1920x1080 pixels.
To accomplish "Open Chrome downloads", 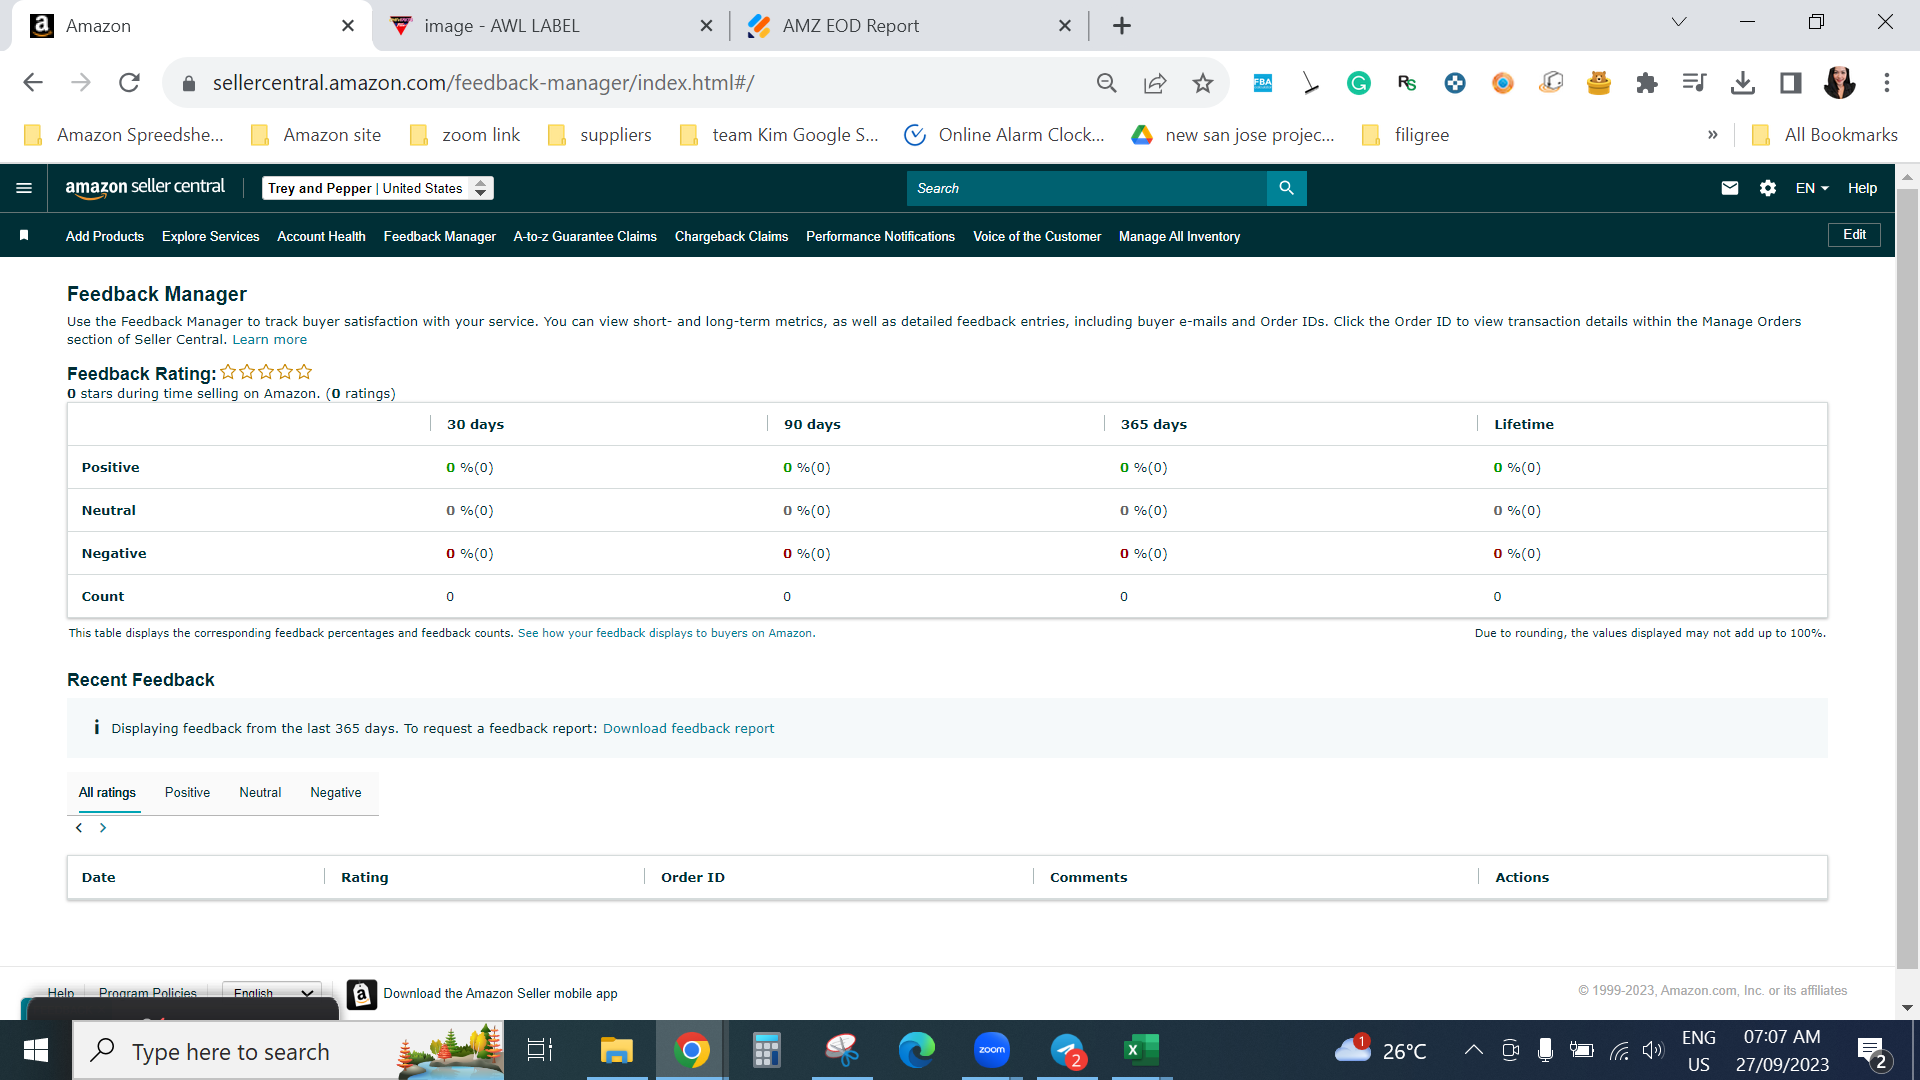I will [1742, 83].
